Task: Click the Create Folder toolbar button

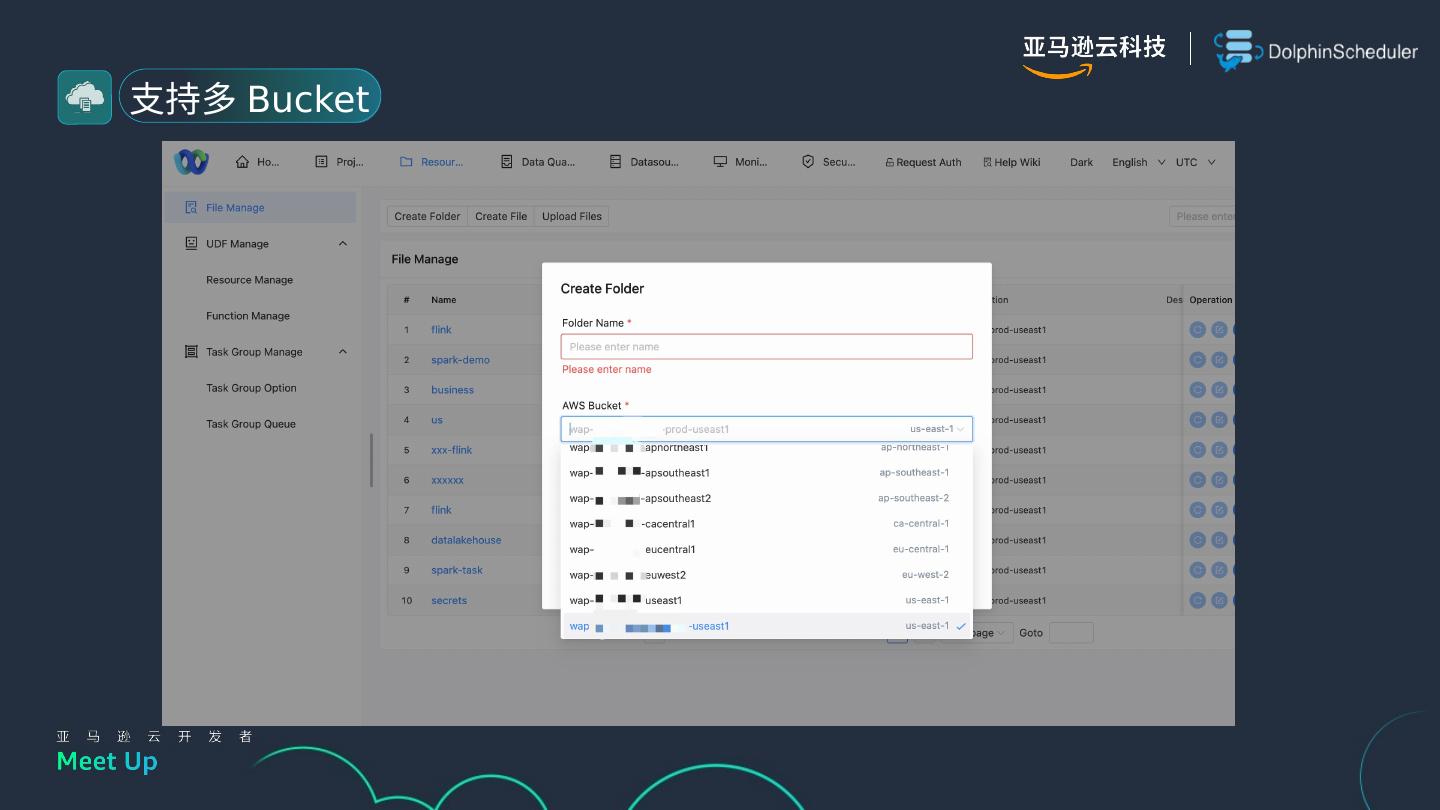Action: click(x=427, y=216)
